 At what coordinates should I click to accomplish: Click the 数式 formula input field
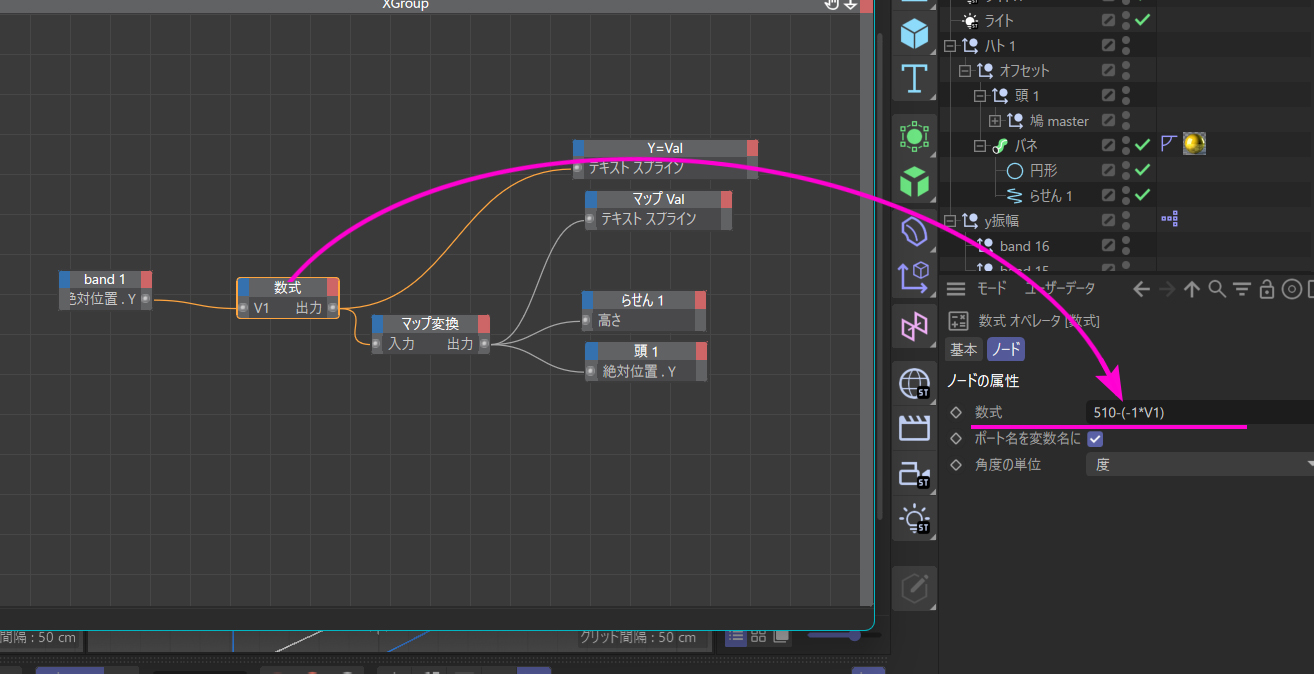1200,412
